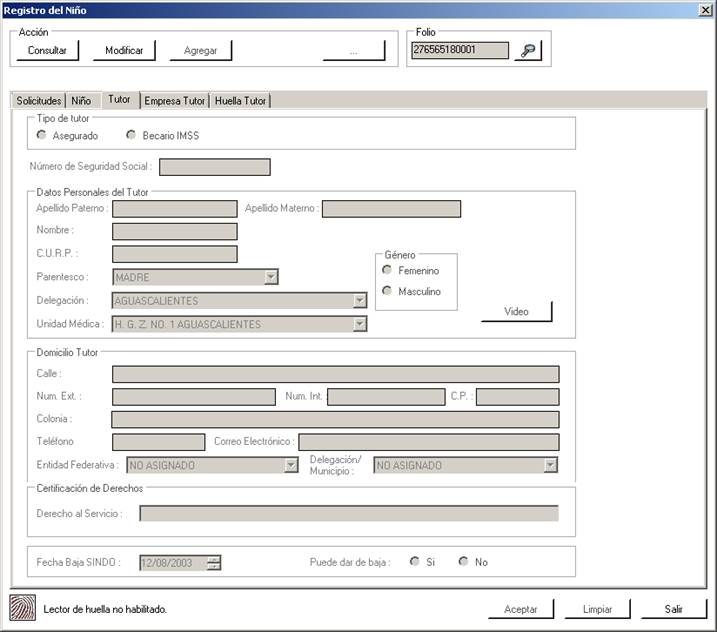The width and height of the screenshot is (717, 632).
Task: Click the Fecha Baja SINDO date spinner arrows
Action: (x=214, y=562)
